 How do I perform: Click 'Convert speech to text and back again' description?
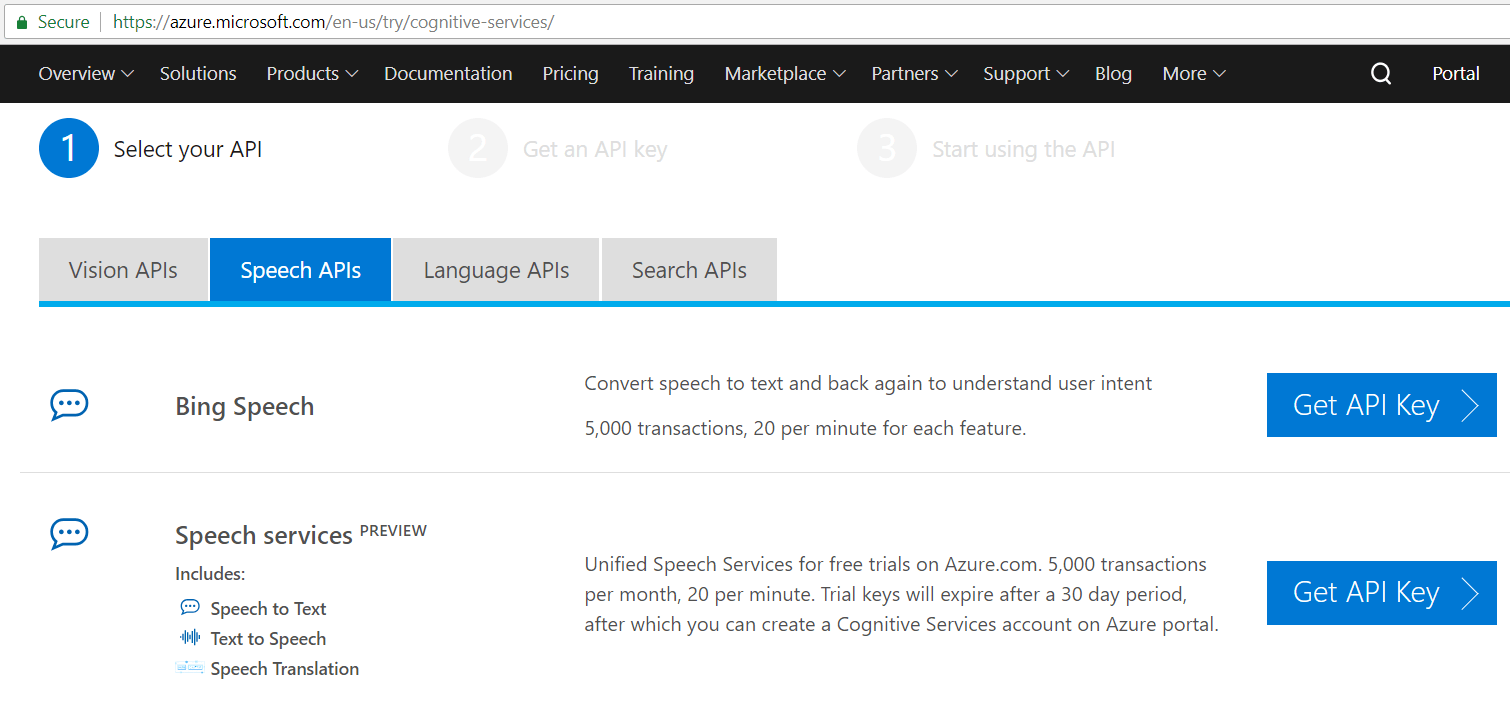868,383
